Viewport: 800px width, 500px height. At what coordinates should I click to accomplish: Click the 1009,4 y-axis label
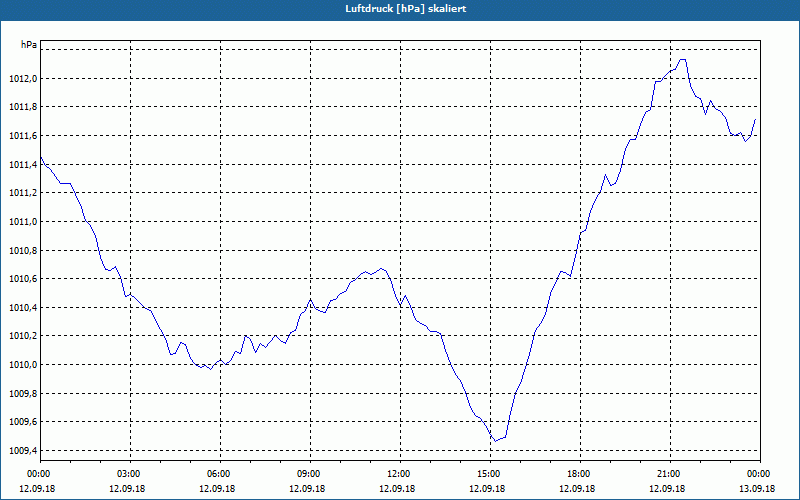click(22, 451)
